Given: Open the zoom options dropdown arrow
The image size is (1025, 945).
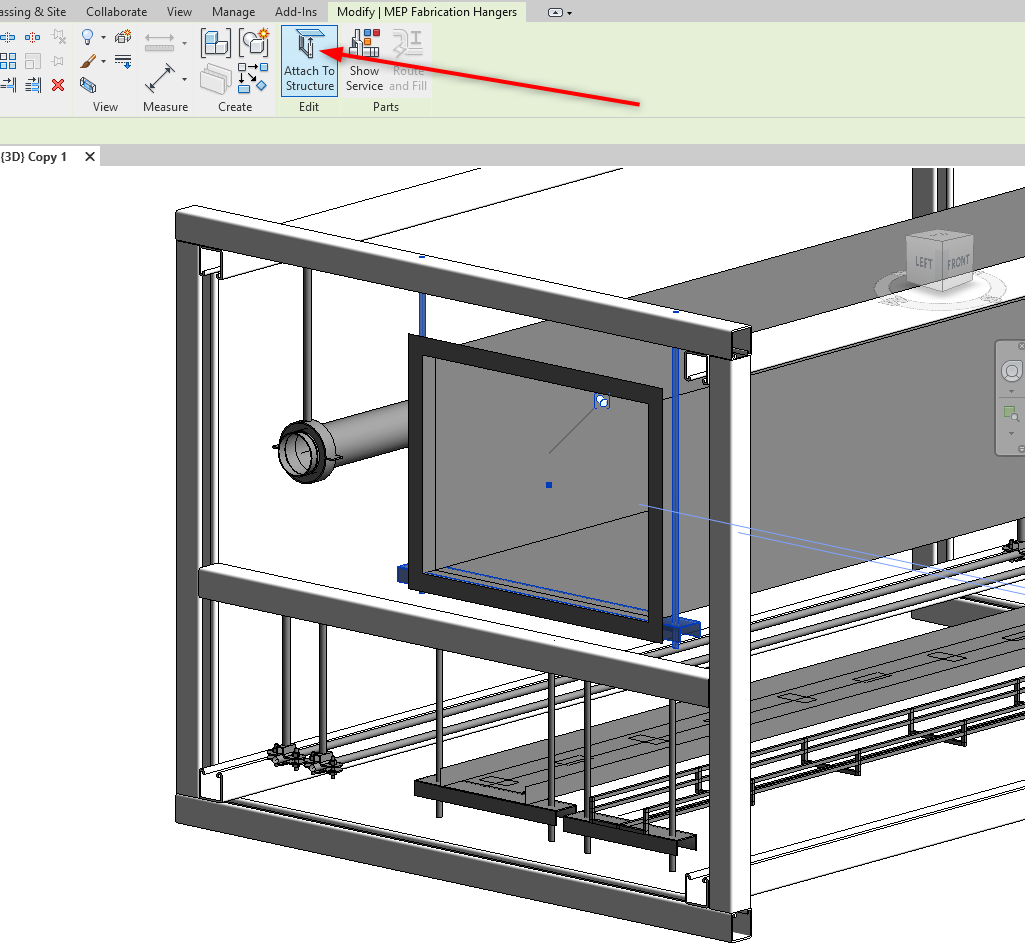Looking at the screenshot, I should coord(1011,433).
